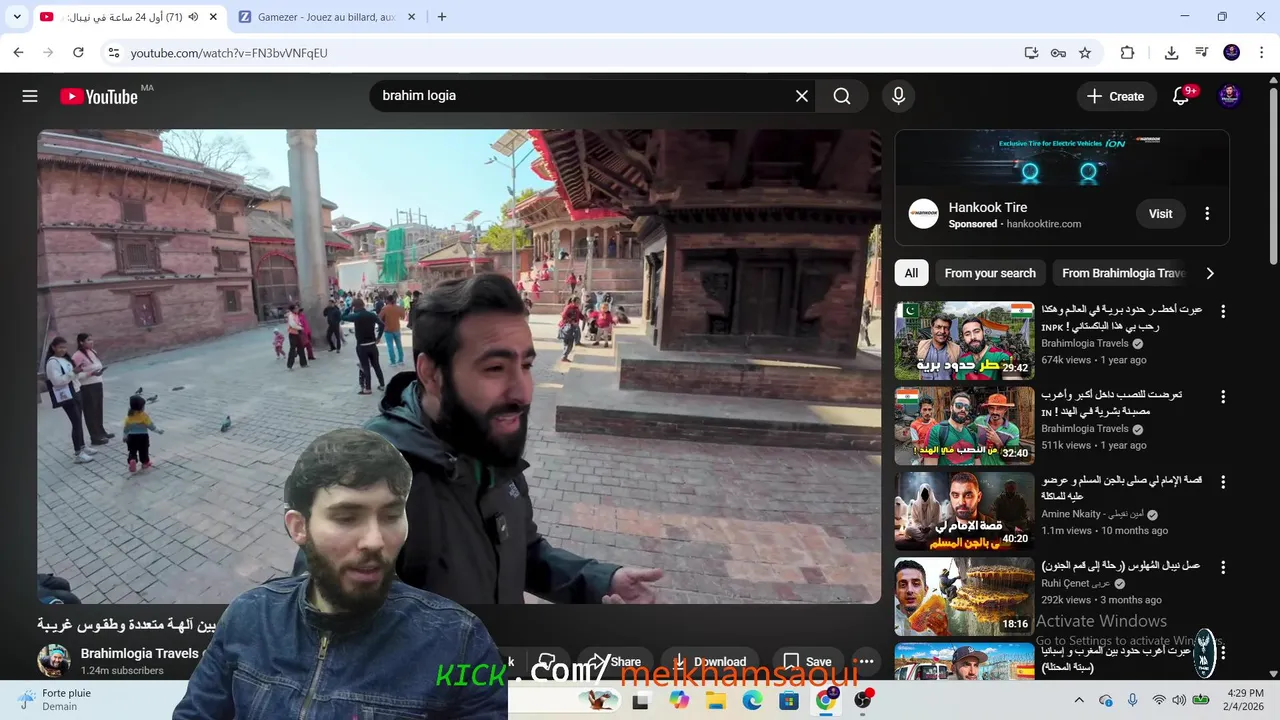This screenshot has width=1280, height=720.
Task: Mute the YouTube tab via the speaker icon
Action: (x=193, y=17)
